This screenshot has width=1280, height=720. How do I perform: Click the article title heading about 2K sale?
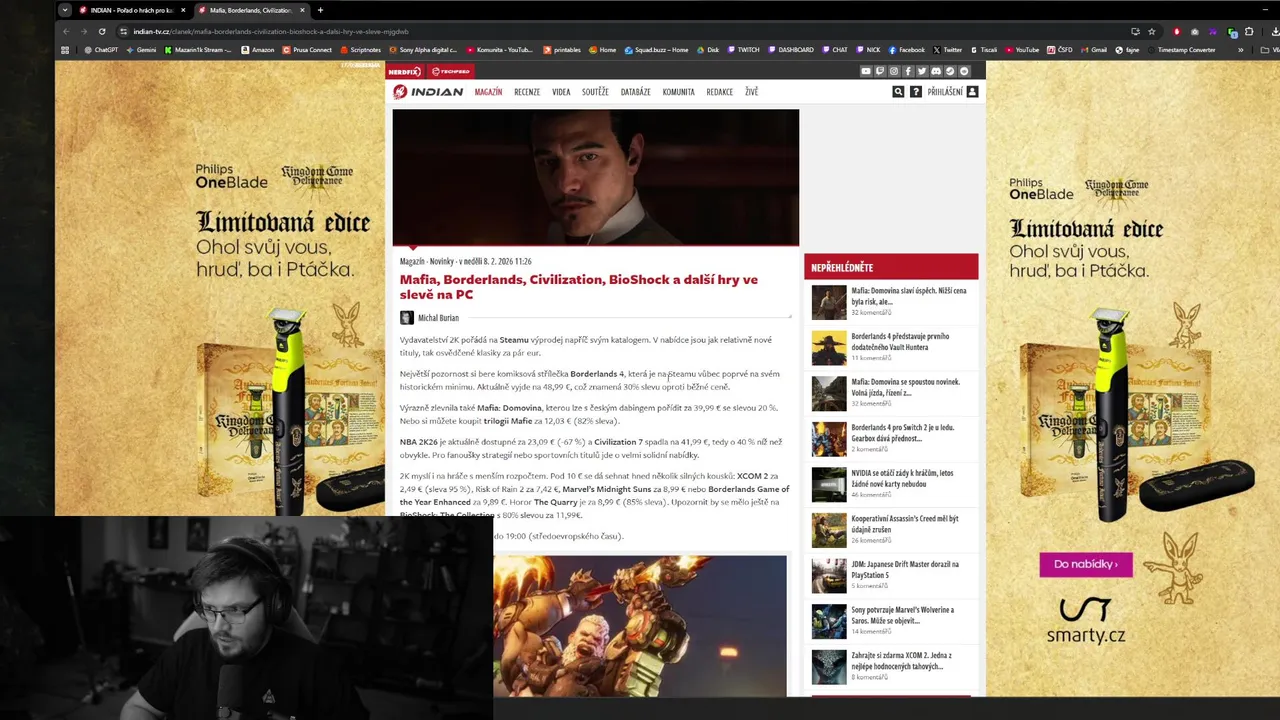pos(579,287)
